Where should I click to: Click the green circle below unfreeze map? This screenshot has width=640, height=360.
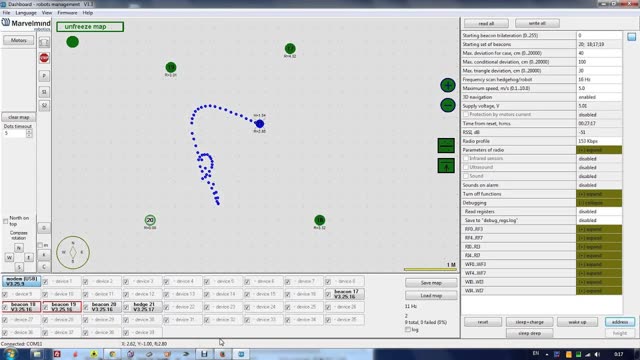[72, 42]
